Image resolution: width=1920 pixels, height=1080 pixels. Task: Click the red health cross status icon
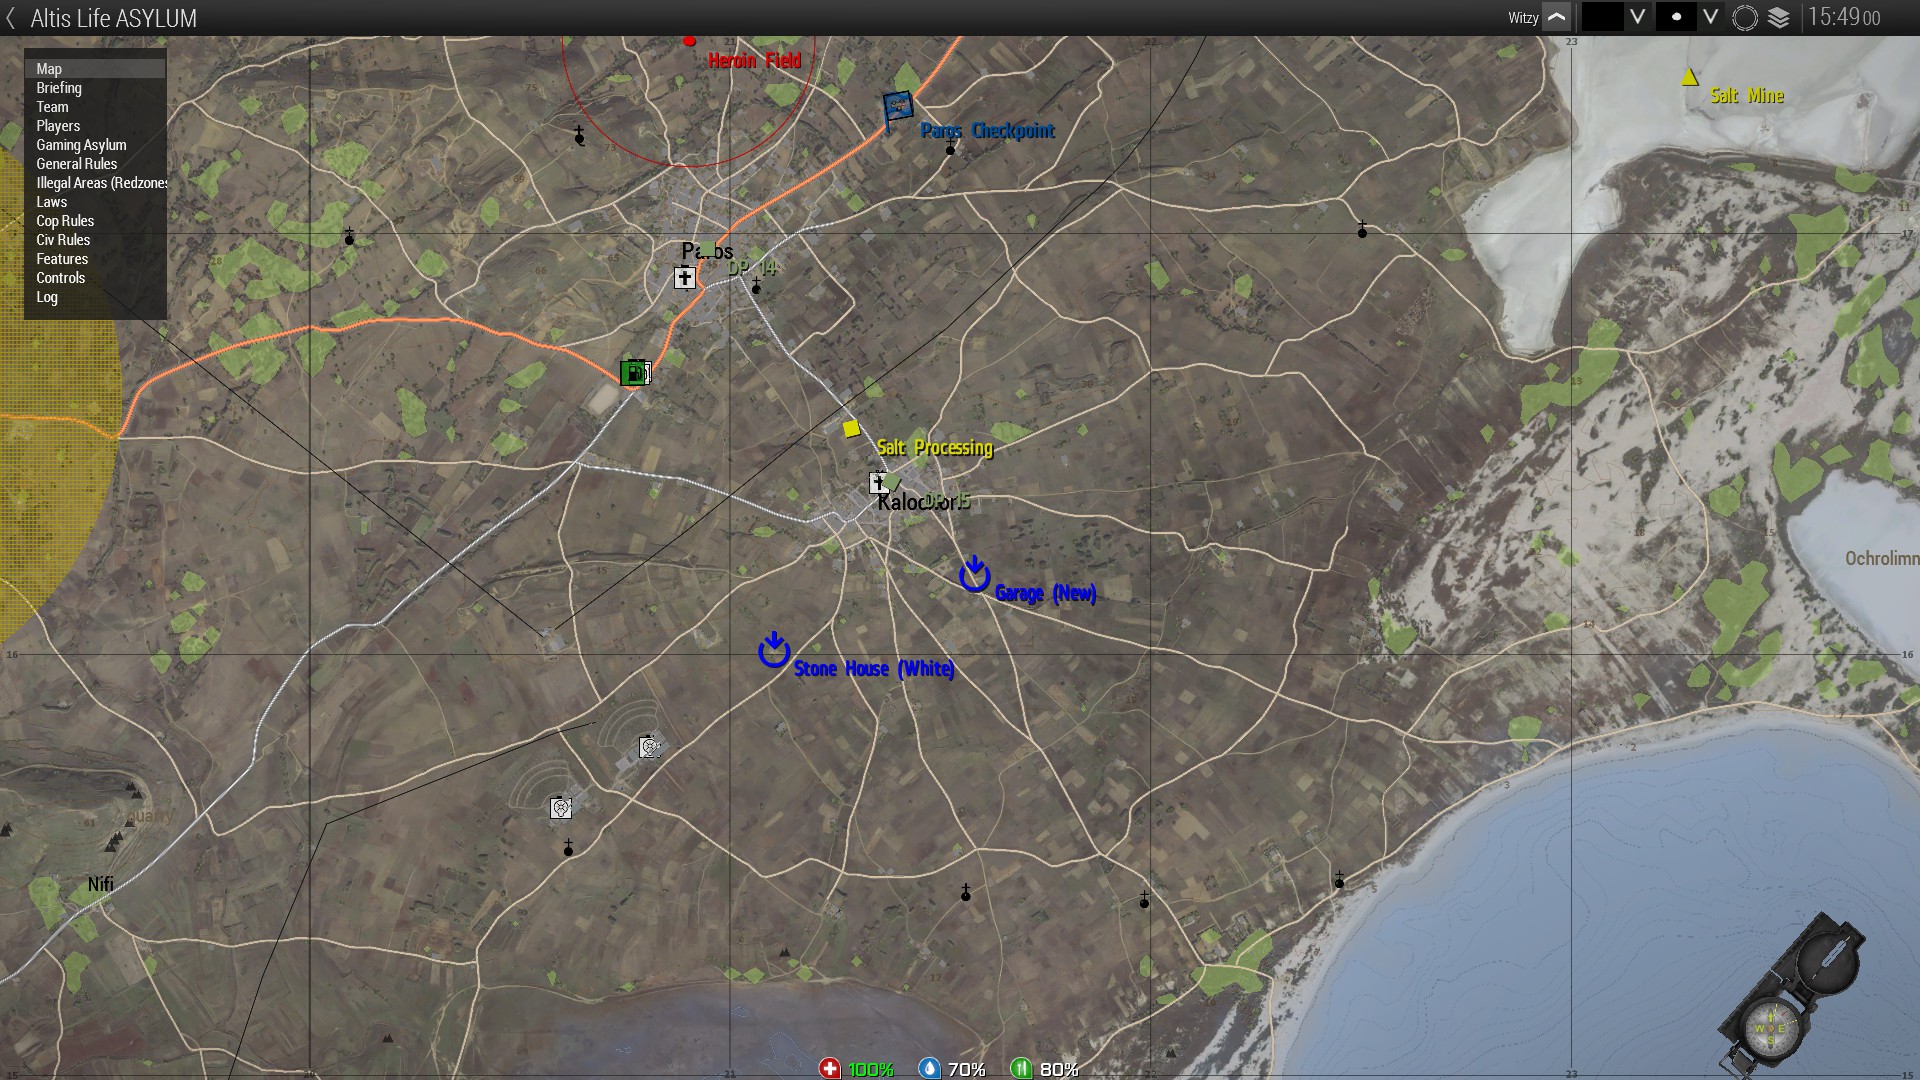tap(829, 1069)
